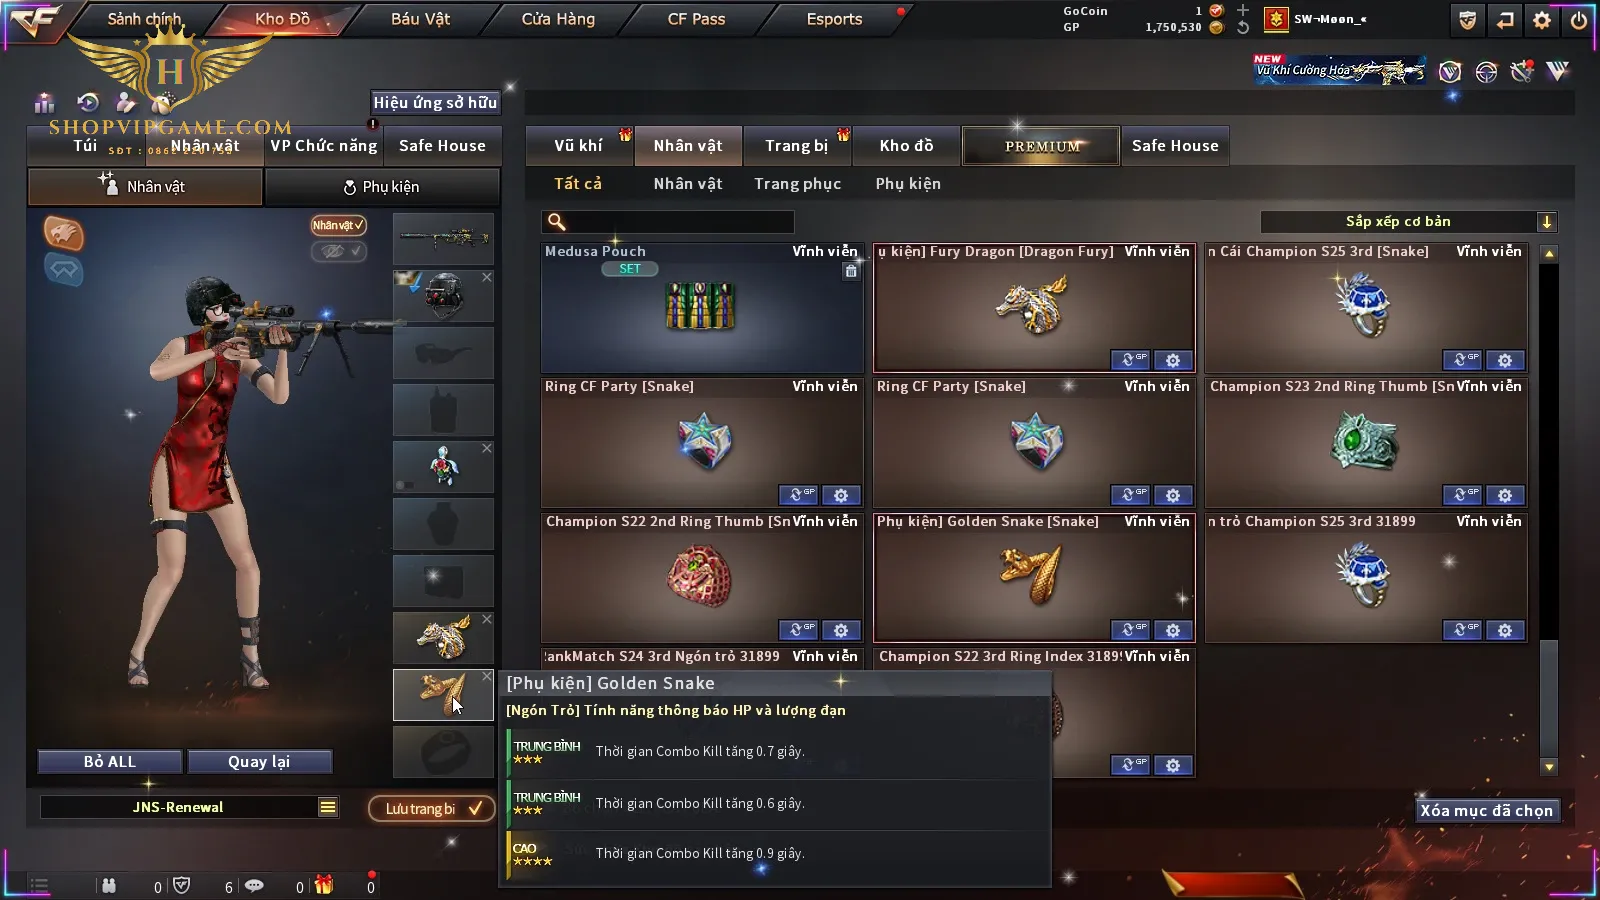Open the settings gear in top bar
This screenshot has width=1600, height=900.
click(1542, 20)
